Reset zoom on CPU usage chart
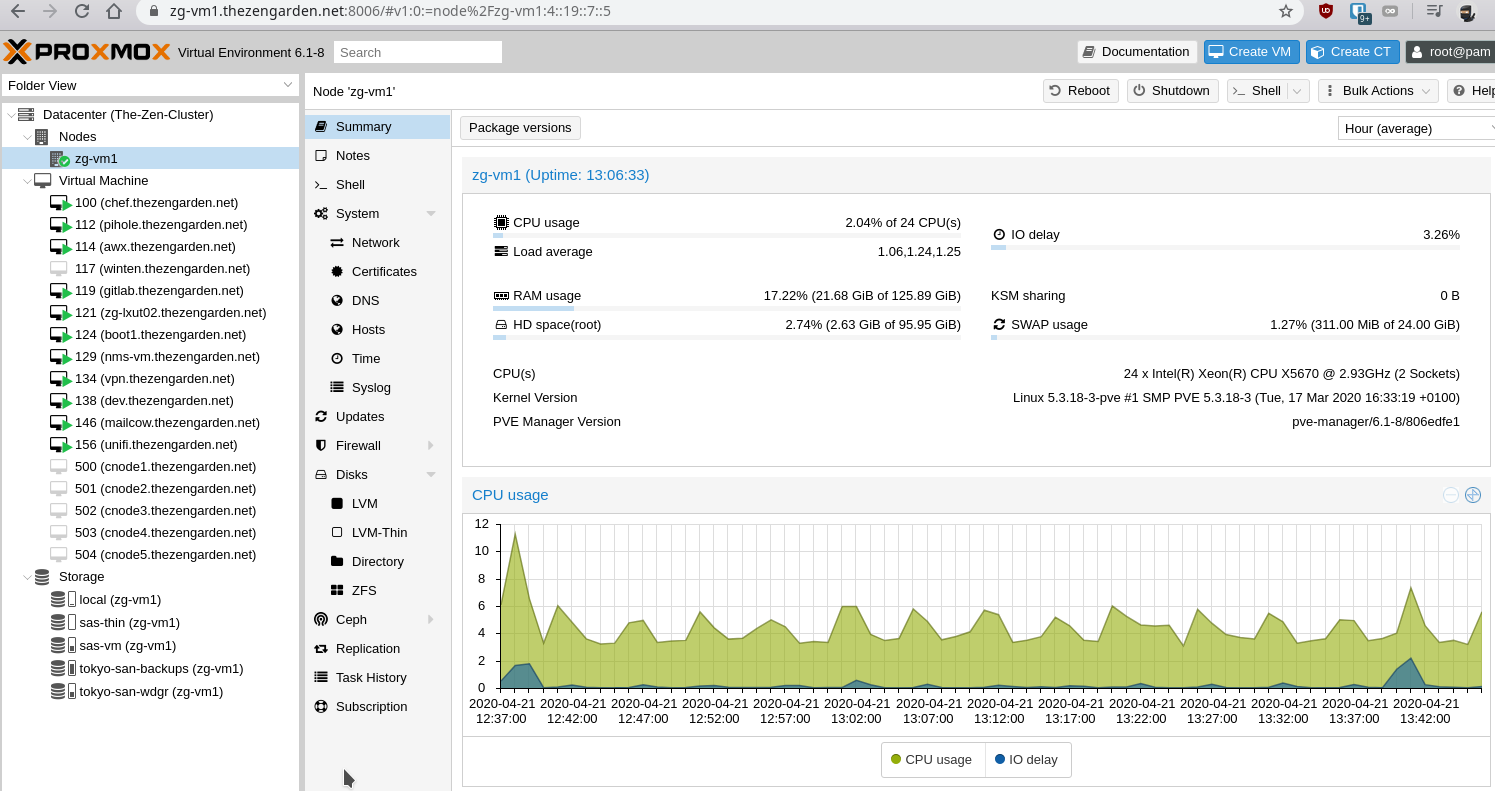The width and height of the screenshot is (1495, 791). click(x=1473, y=495)
